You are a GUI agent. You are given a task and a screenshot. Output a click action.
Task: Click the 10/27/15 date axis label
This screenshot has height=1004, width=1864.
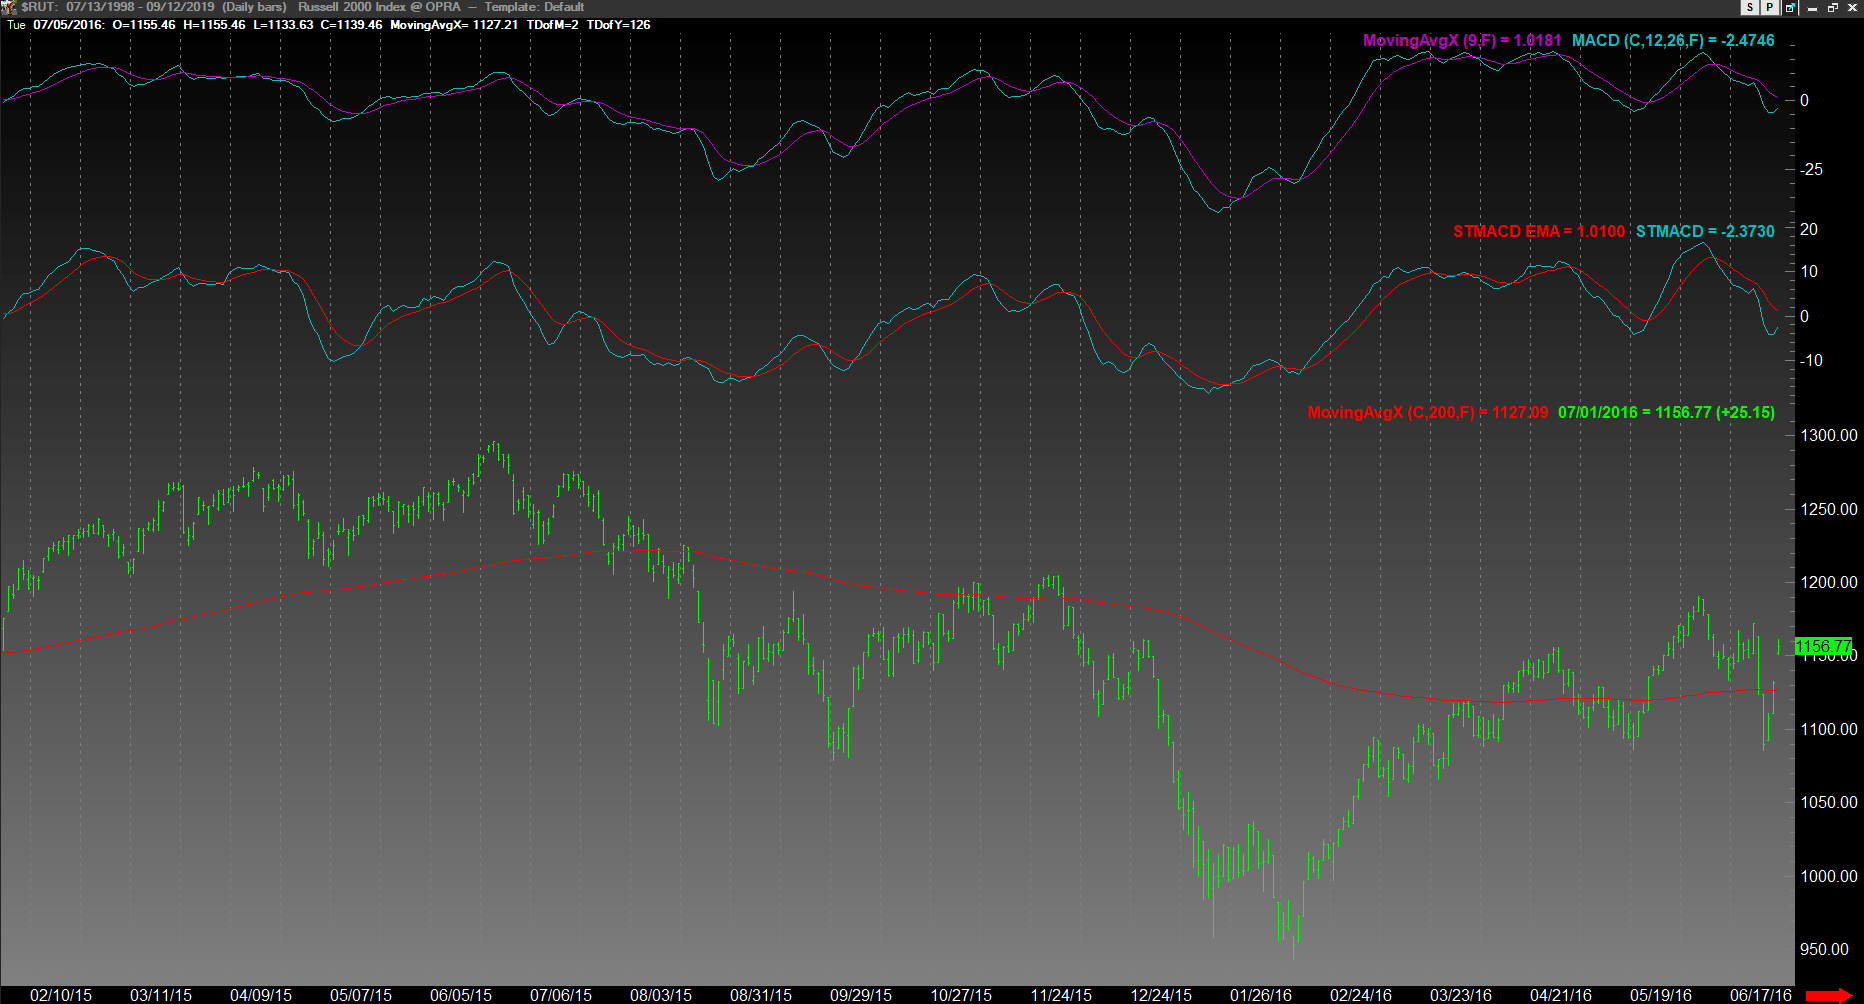click(x=961, y=995)
